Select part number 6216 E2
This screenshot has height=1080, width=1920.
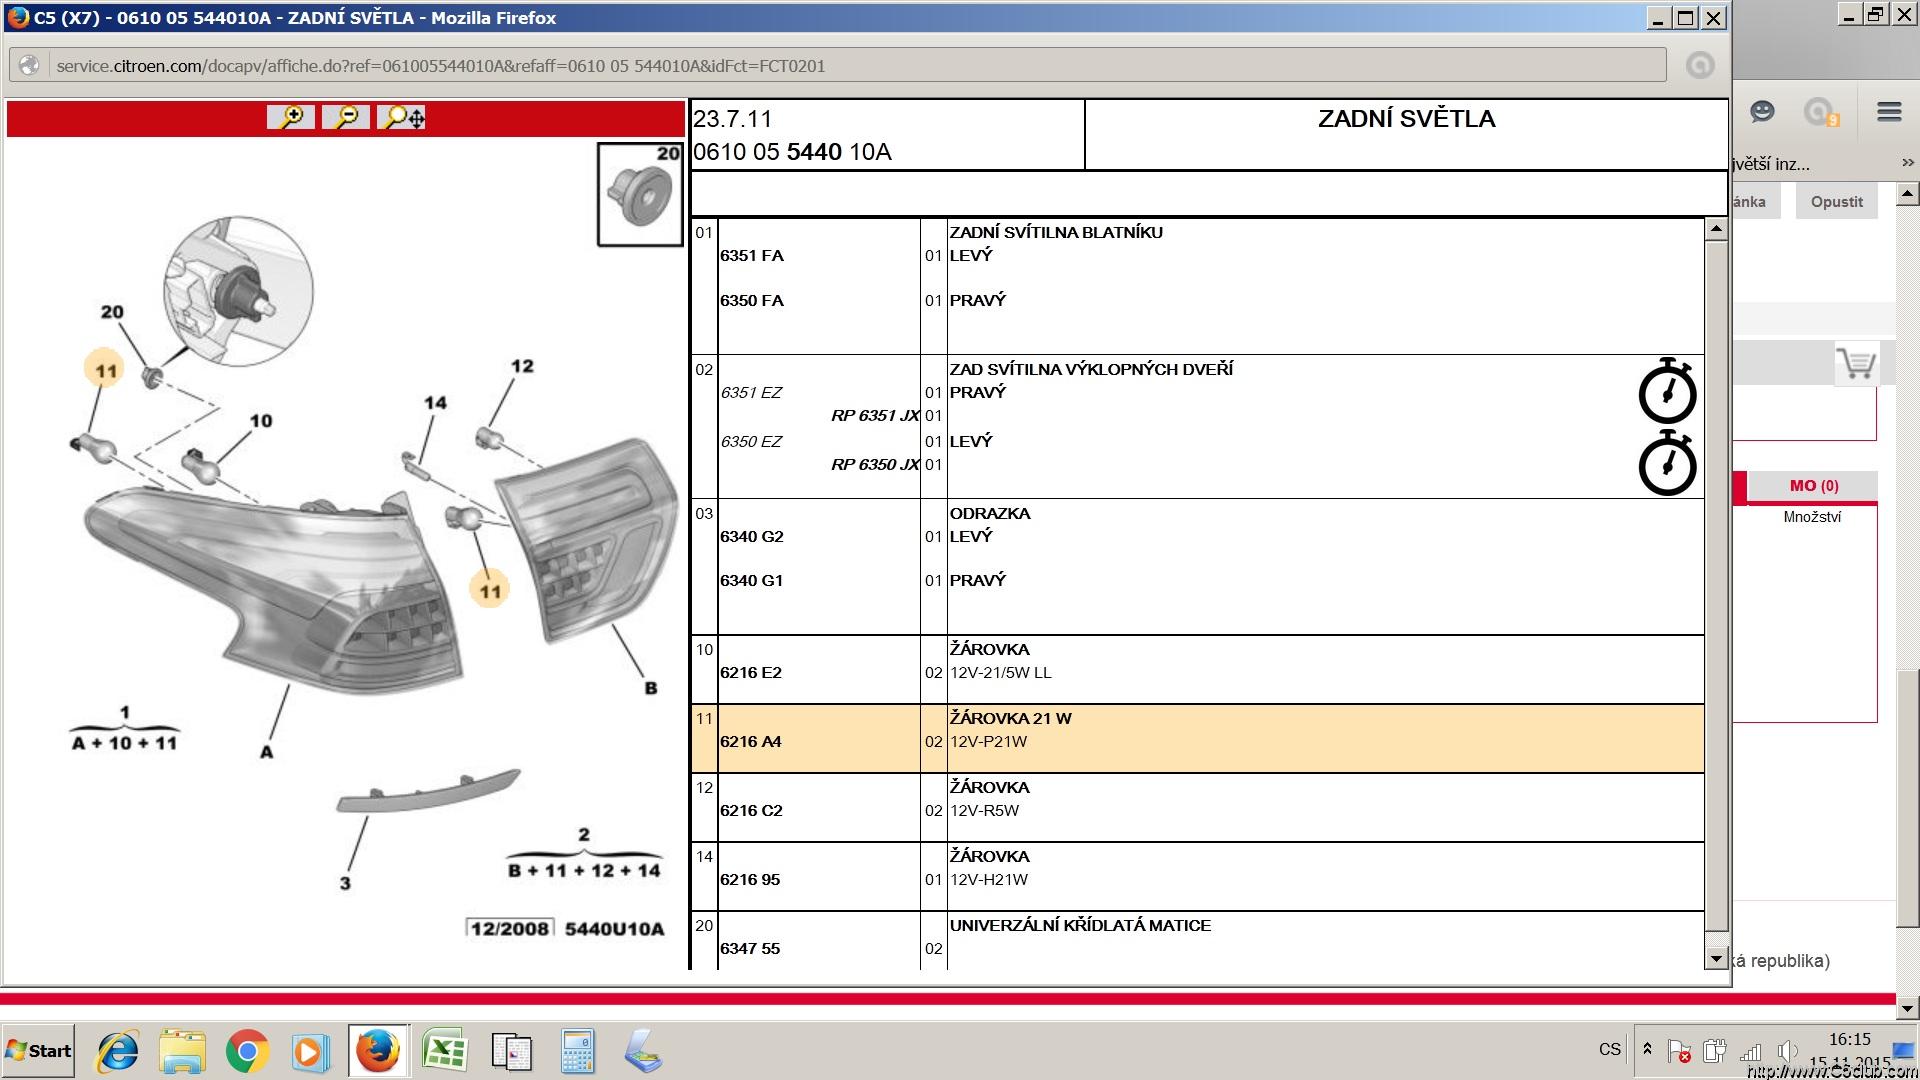coord(751,673)
